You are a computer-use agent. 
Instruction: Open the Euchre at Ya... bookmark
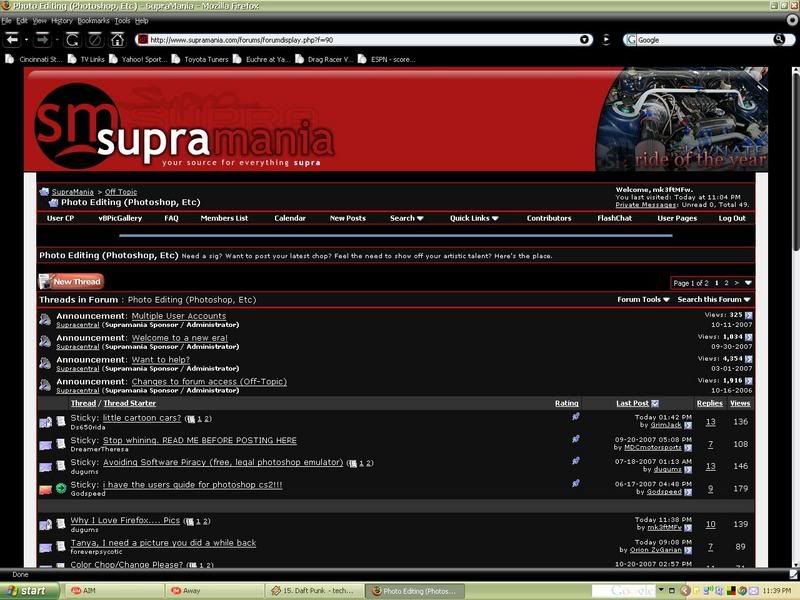pos(262,59)
